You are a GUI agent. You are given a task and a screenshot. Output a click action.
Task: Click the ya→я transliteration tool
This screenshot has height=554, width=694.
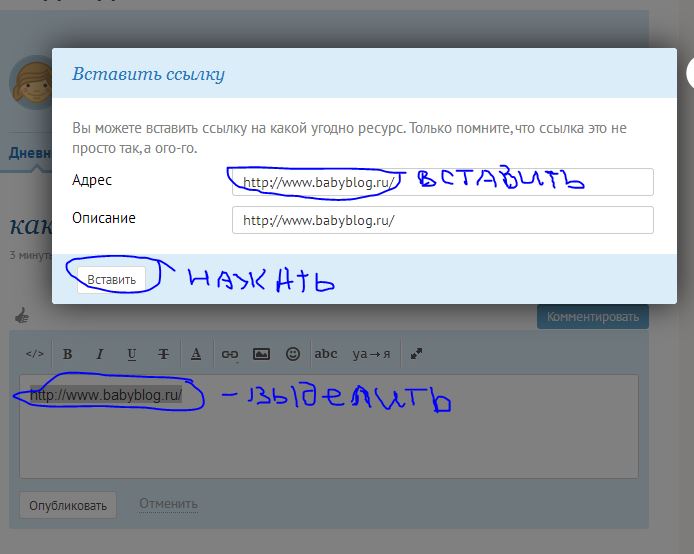coord(371,354)
